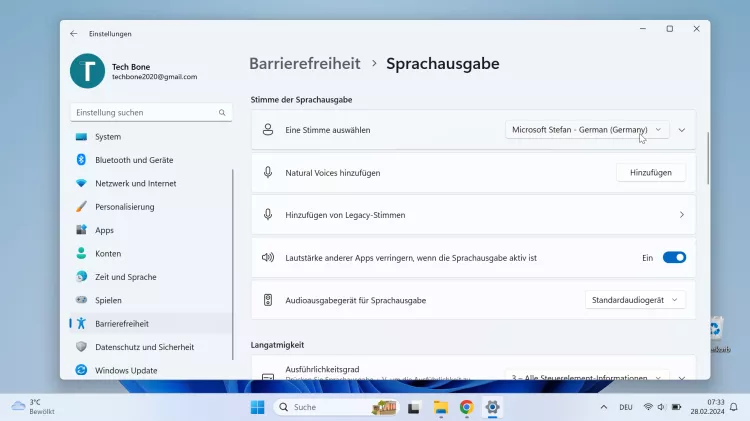Open the Windows Start menu
Screen dimensions: 750x421
257,407
